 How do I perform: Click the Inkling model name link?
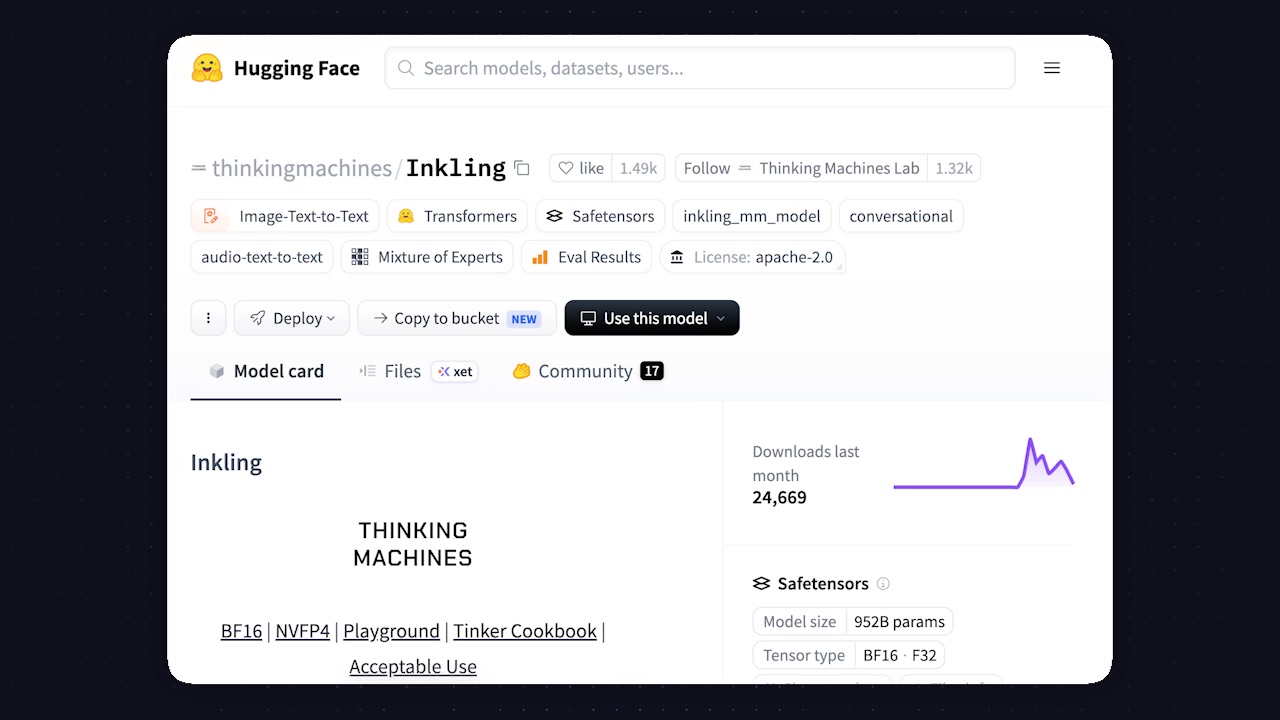[x=456, y=168]
